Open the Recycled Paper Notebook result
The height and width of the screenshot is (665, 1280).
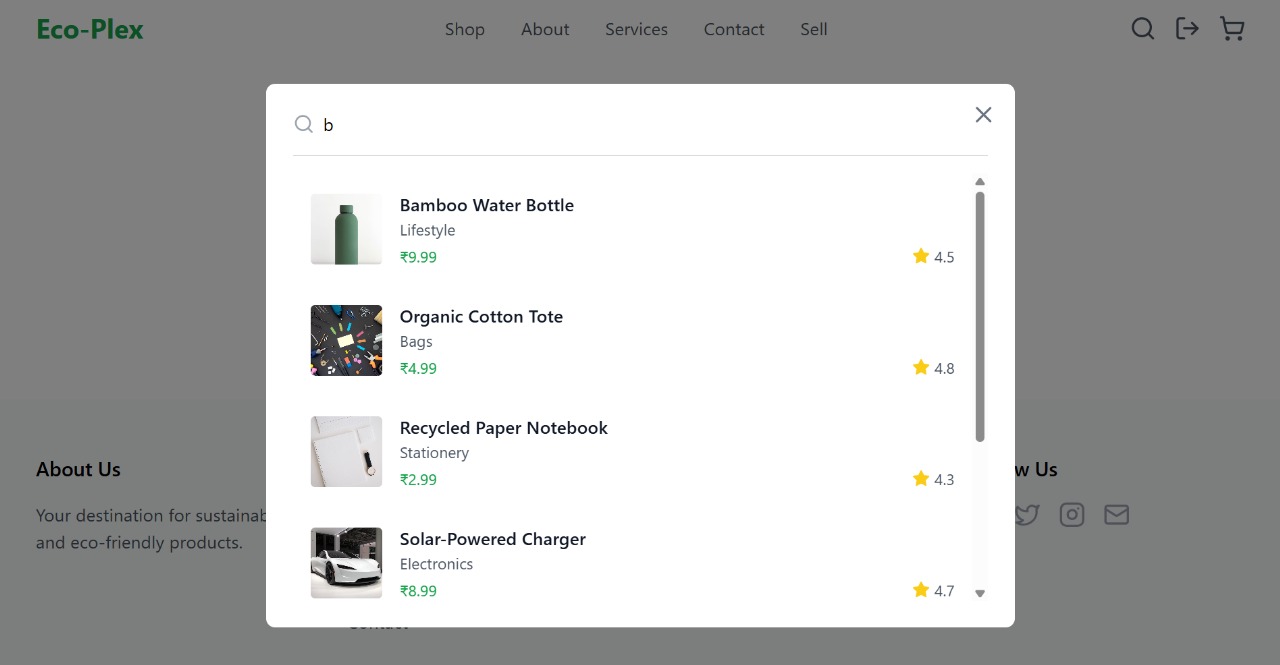[504, 428]
